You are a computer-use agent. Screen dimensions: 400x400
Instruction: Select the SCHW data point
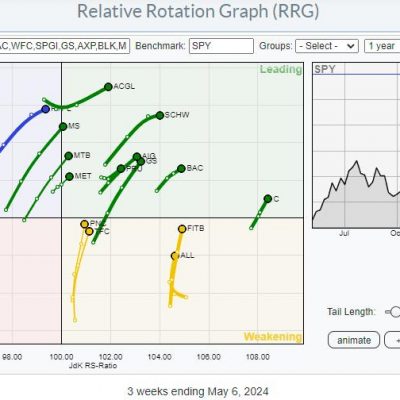pos(160,115)
